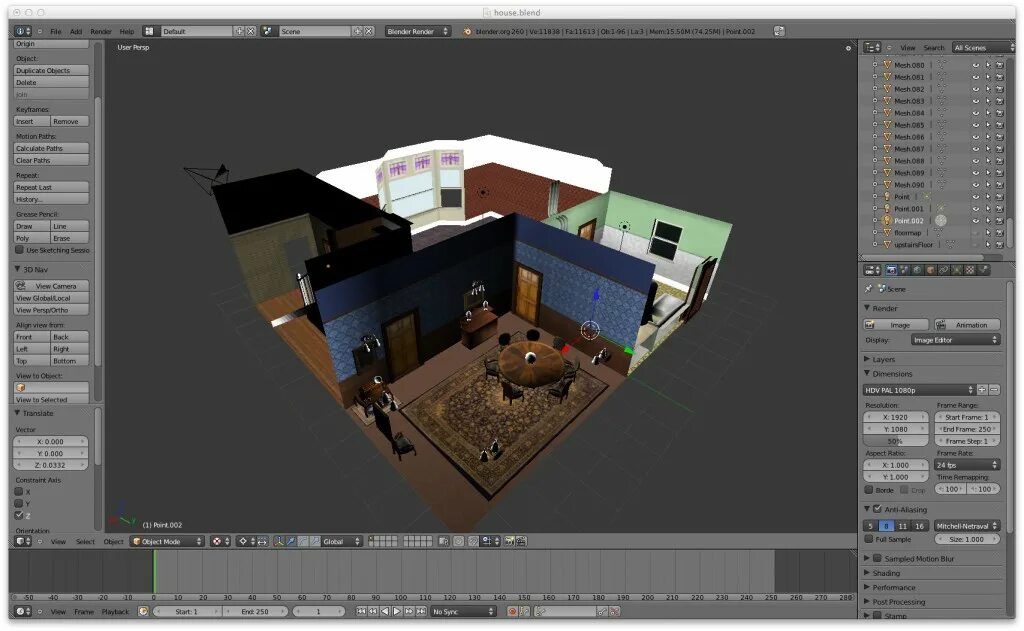
Task: Toggle renderability camera for Mesh.090
Action: 1000,185
